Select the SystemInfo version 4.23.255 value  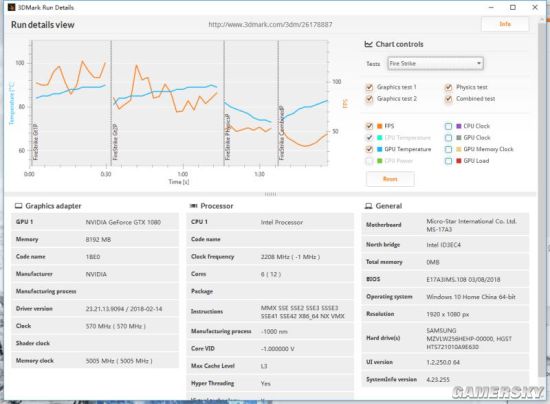[438, 379]
